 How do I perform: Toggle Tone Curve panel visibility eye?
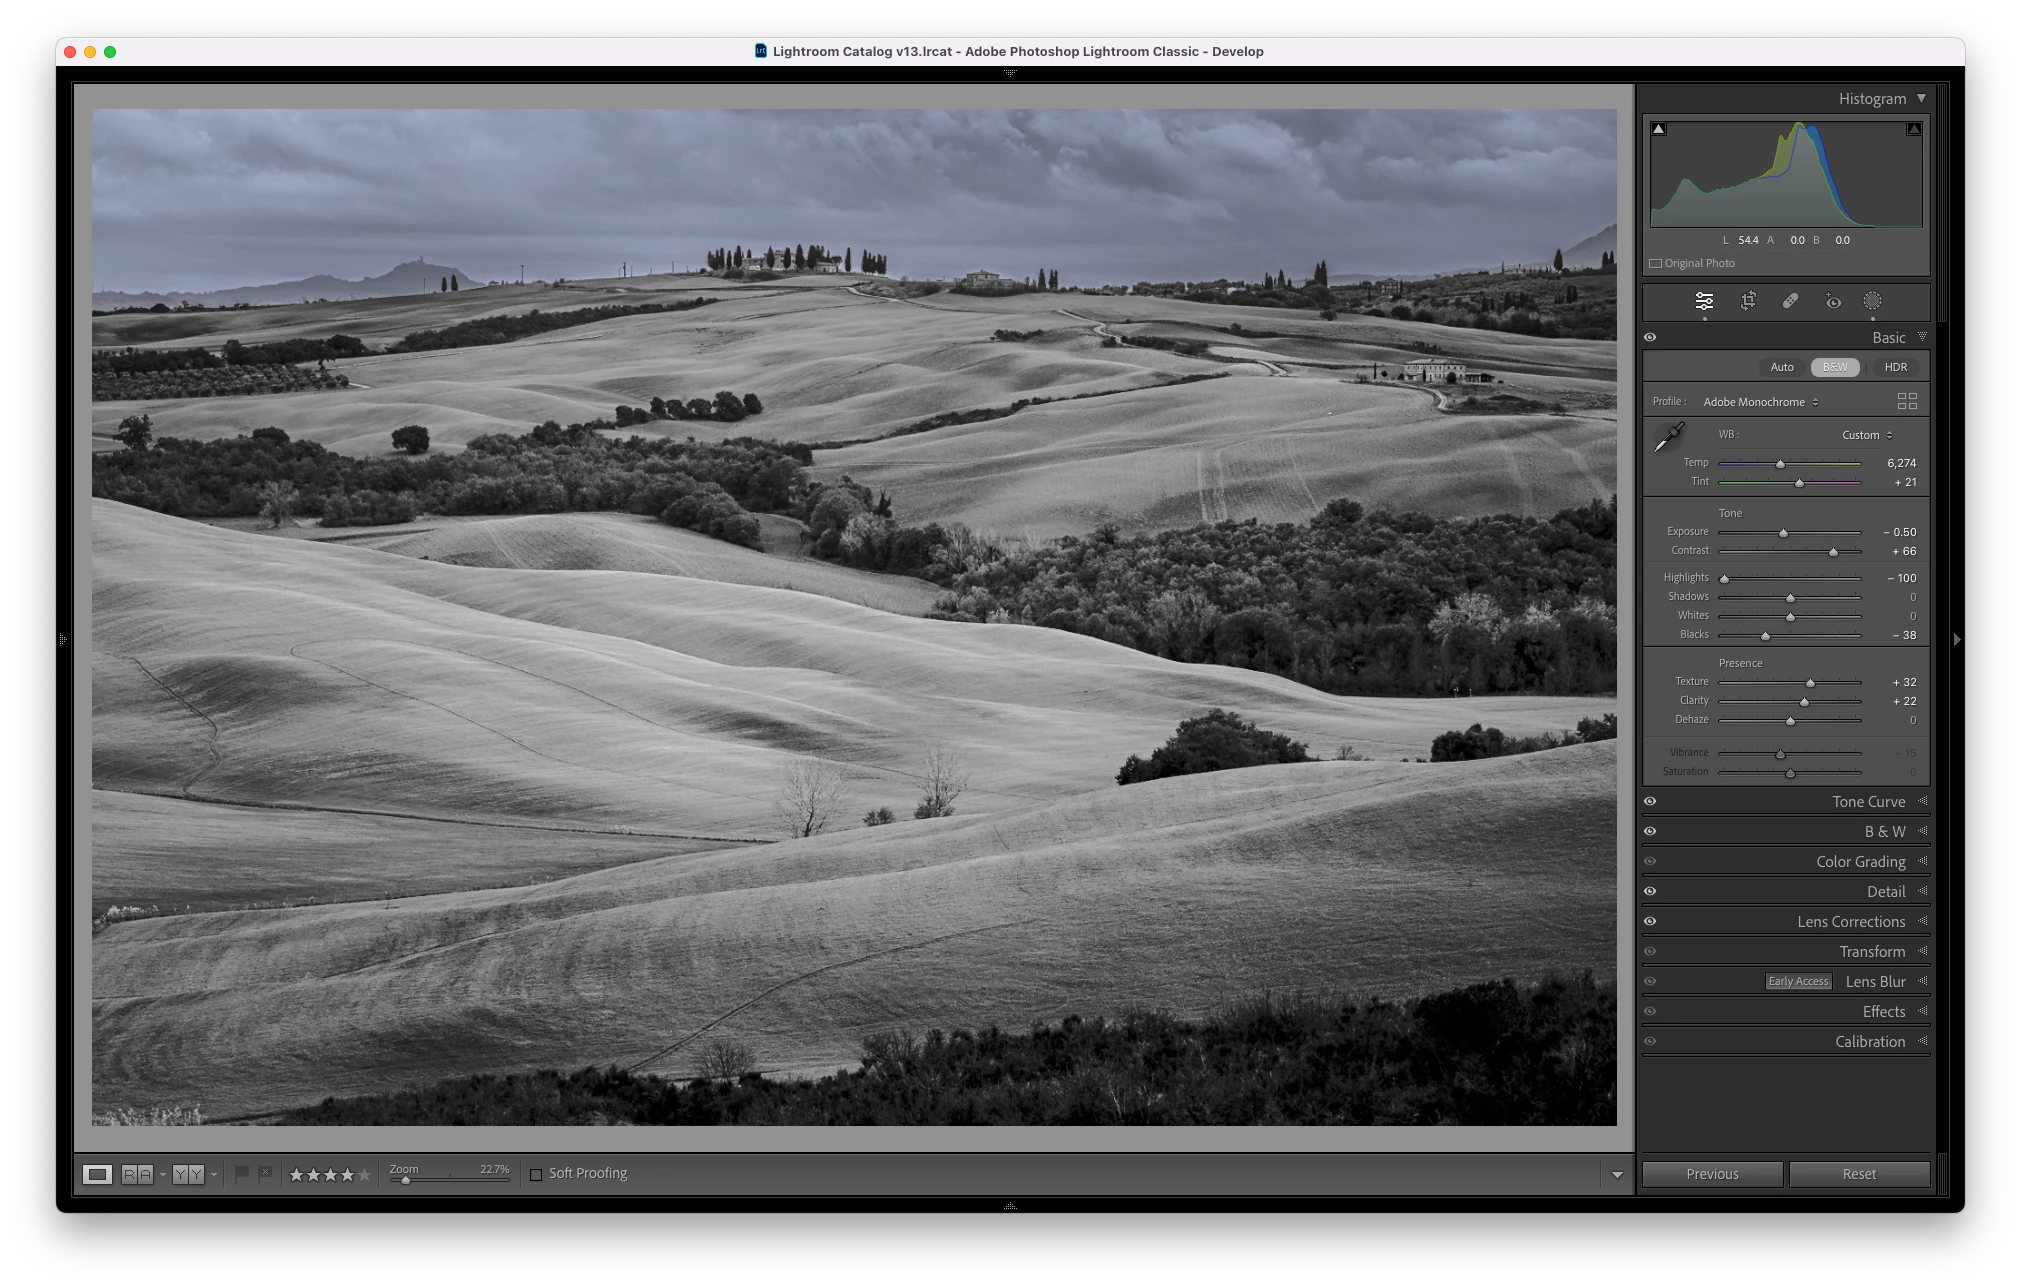(1650, 801)
